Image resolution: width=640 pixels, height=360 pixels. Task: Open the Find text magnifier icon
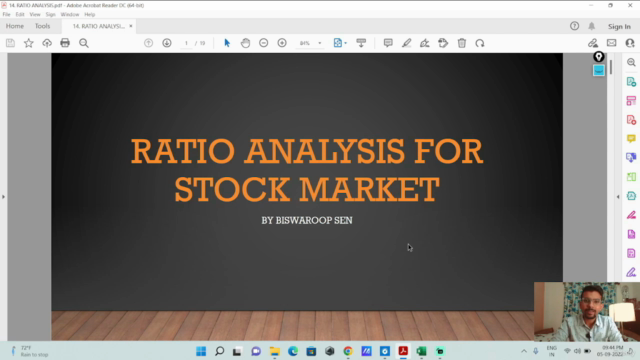click(x=84, y=43)
